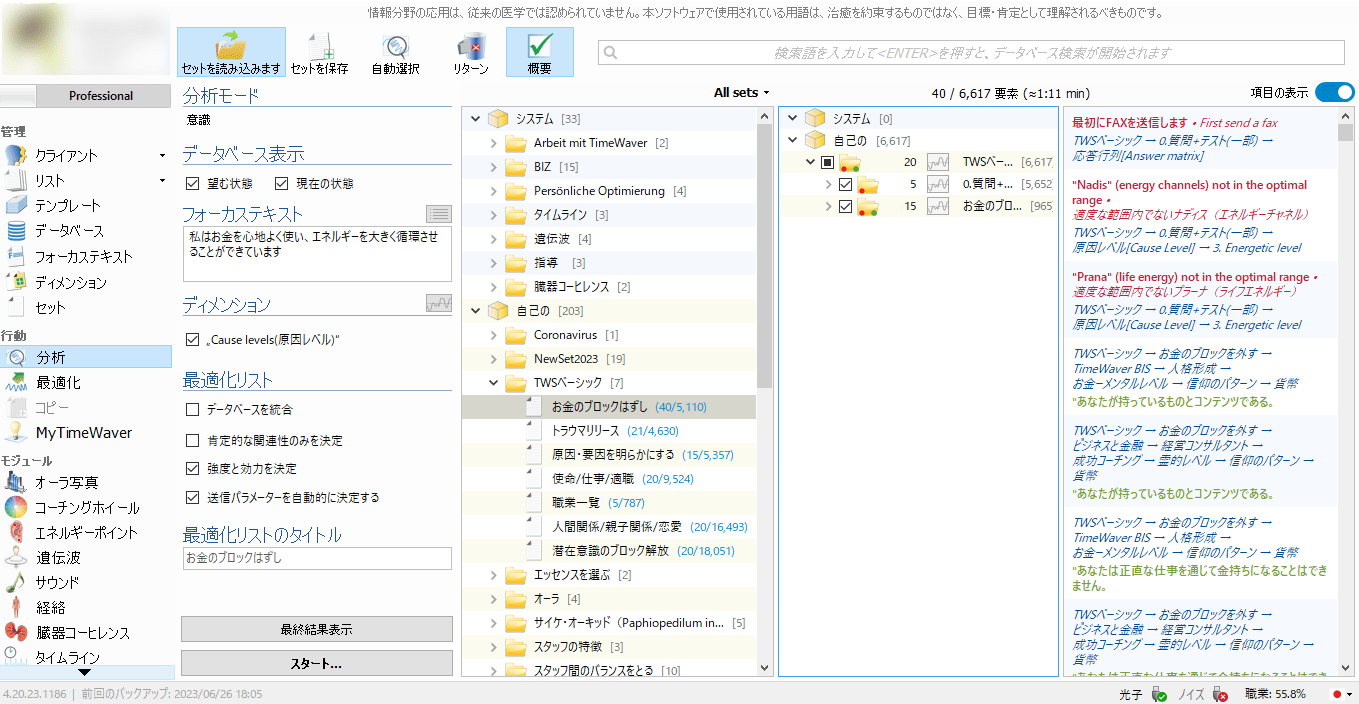
Task: Click the ノイズ status indicator
Action: (x=1203, y=693)
